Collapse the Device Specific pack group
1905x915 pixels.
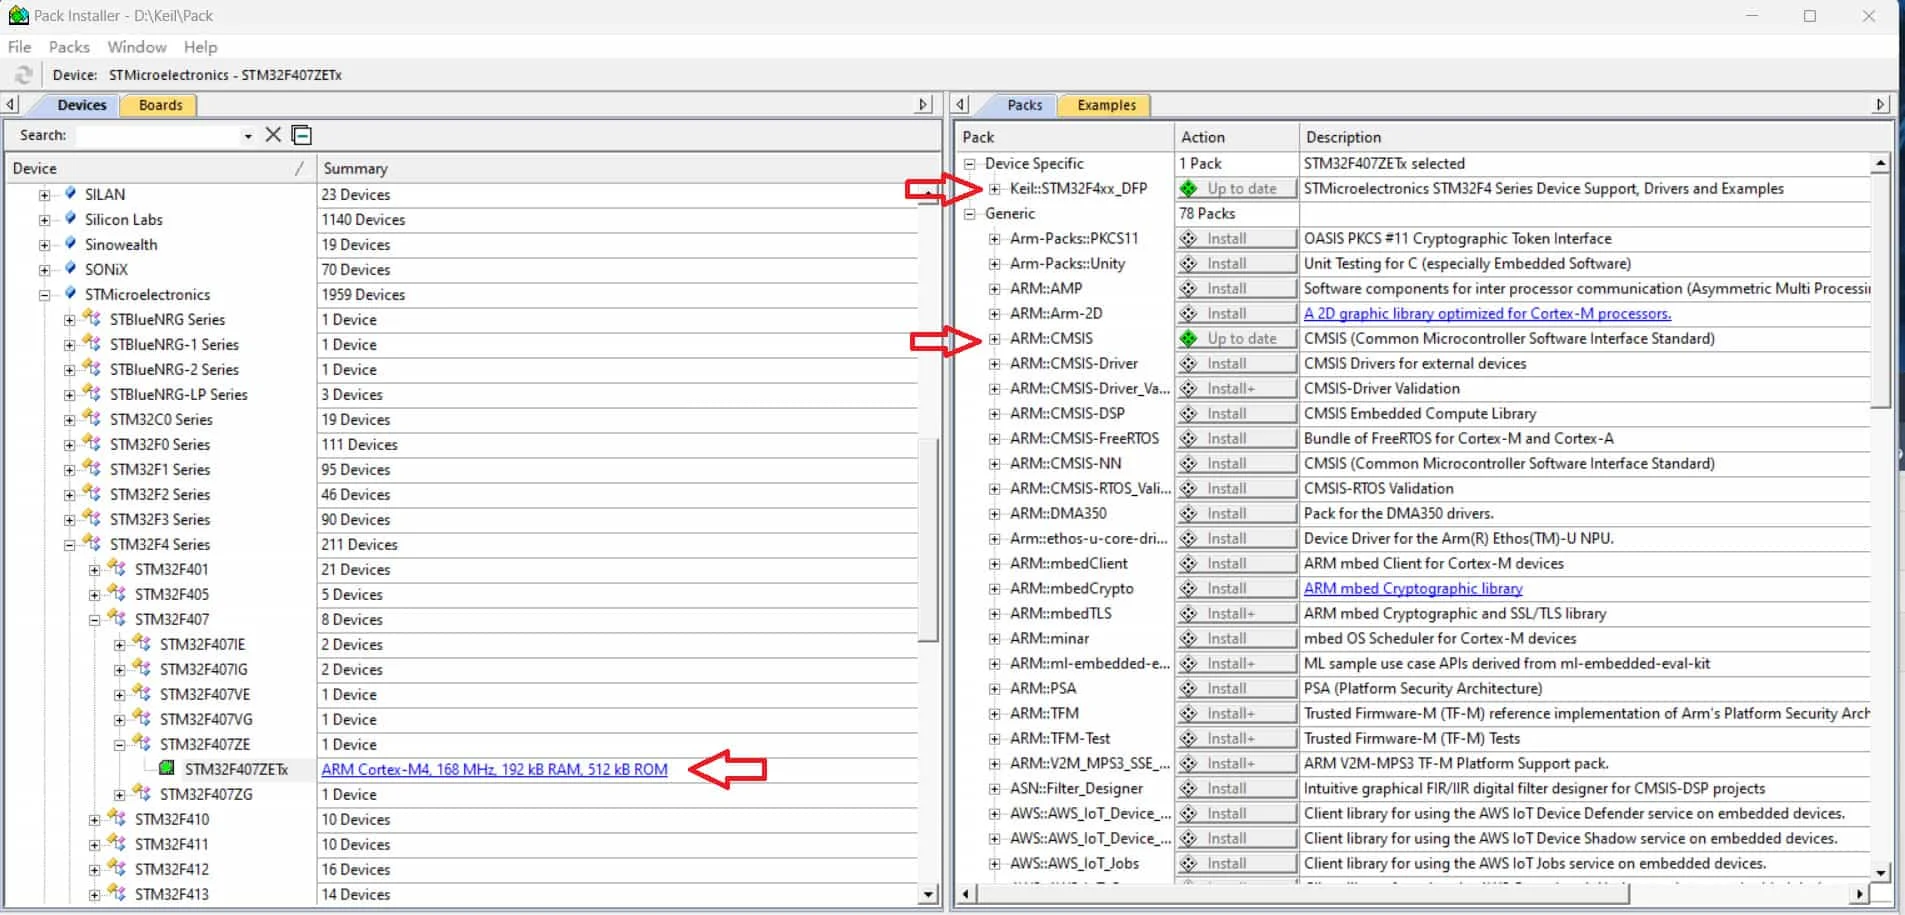pyautogui.click(x=969, y=164)
